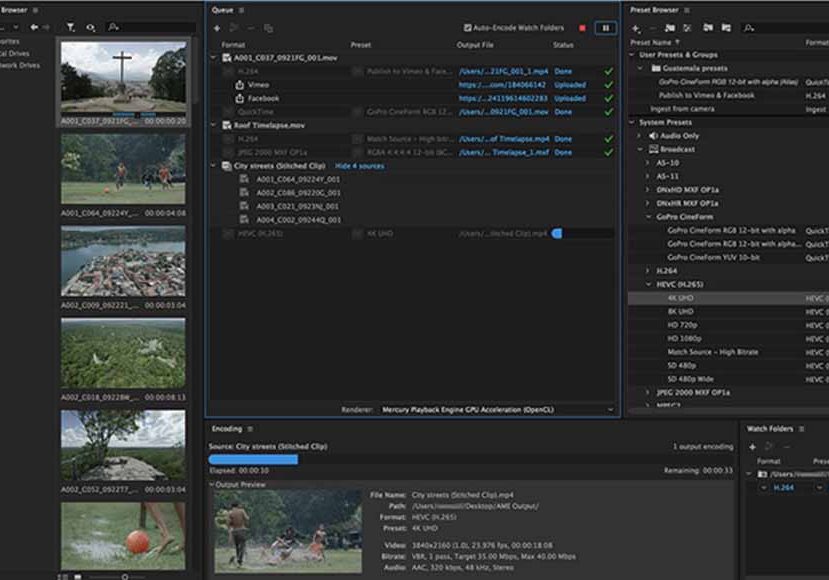829x580 pixels.
Task: Adjust the thumbnail size slider in Media Browser
Action: pyautogui.click(x=125, y=576)
